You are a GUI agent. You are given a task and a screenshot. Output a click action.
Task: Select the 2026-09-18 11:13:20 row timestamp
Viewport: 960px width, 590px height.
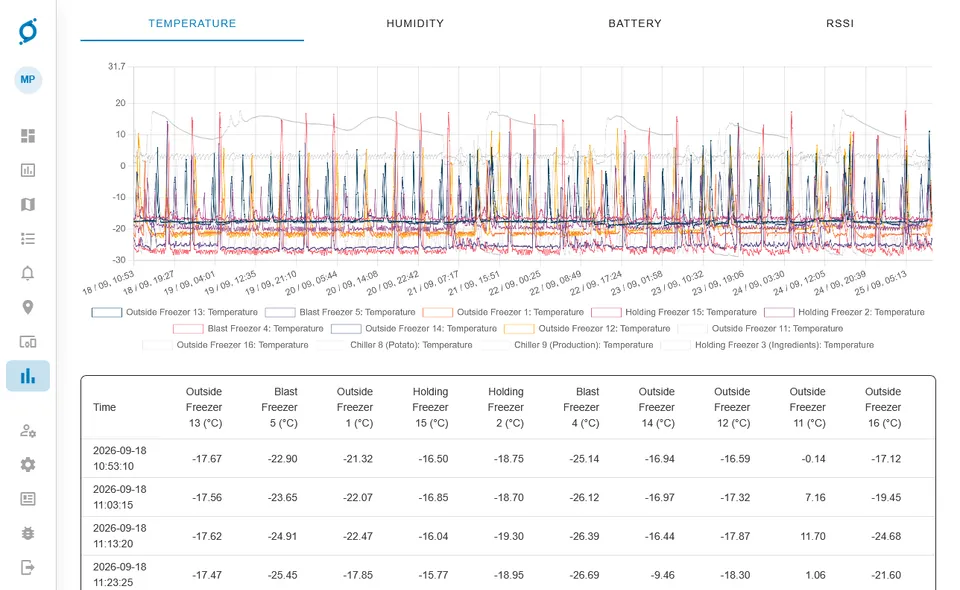tap(119, 536)
